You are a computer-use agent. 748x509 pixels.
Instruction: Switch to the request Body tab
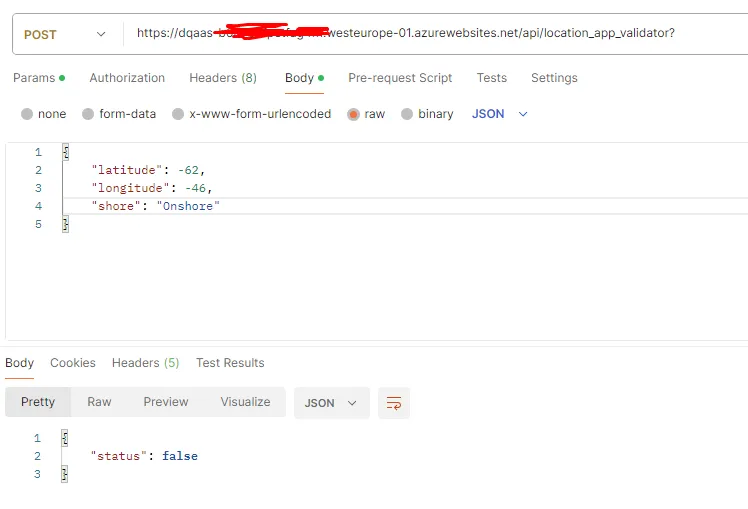pyautogui.click(x=304, y=78)
